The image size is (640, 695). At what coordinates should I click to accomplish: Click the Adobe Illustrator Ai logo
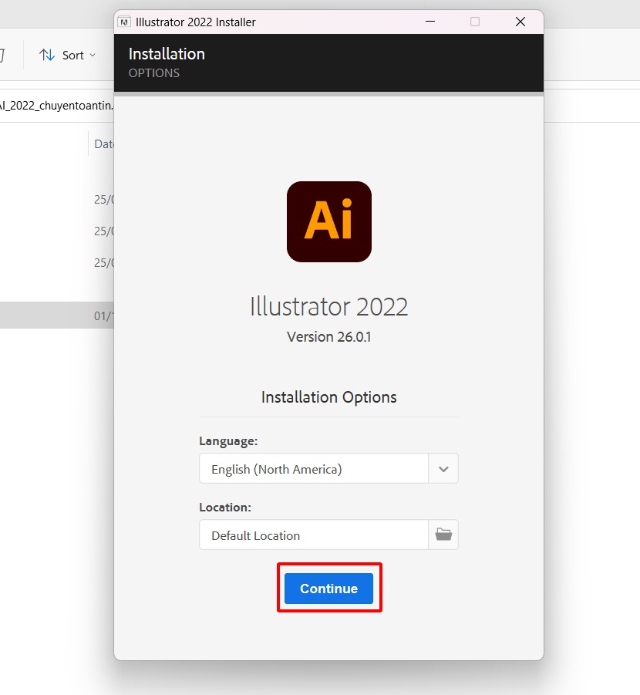329,221
